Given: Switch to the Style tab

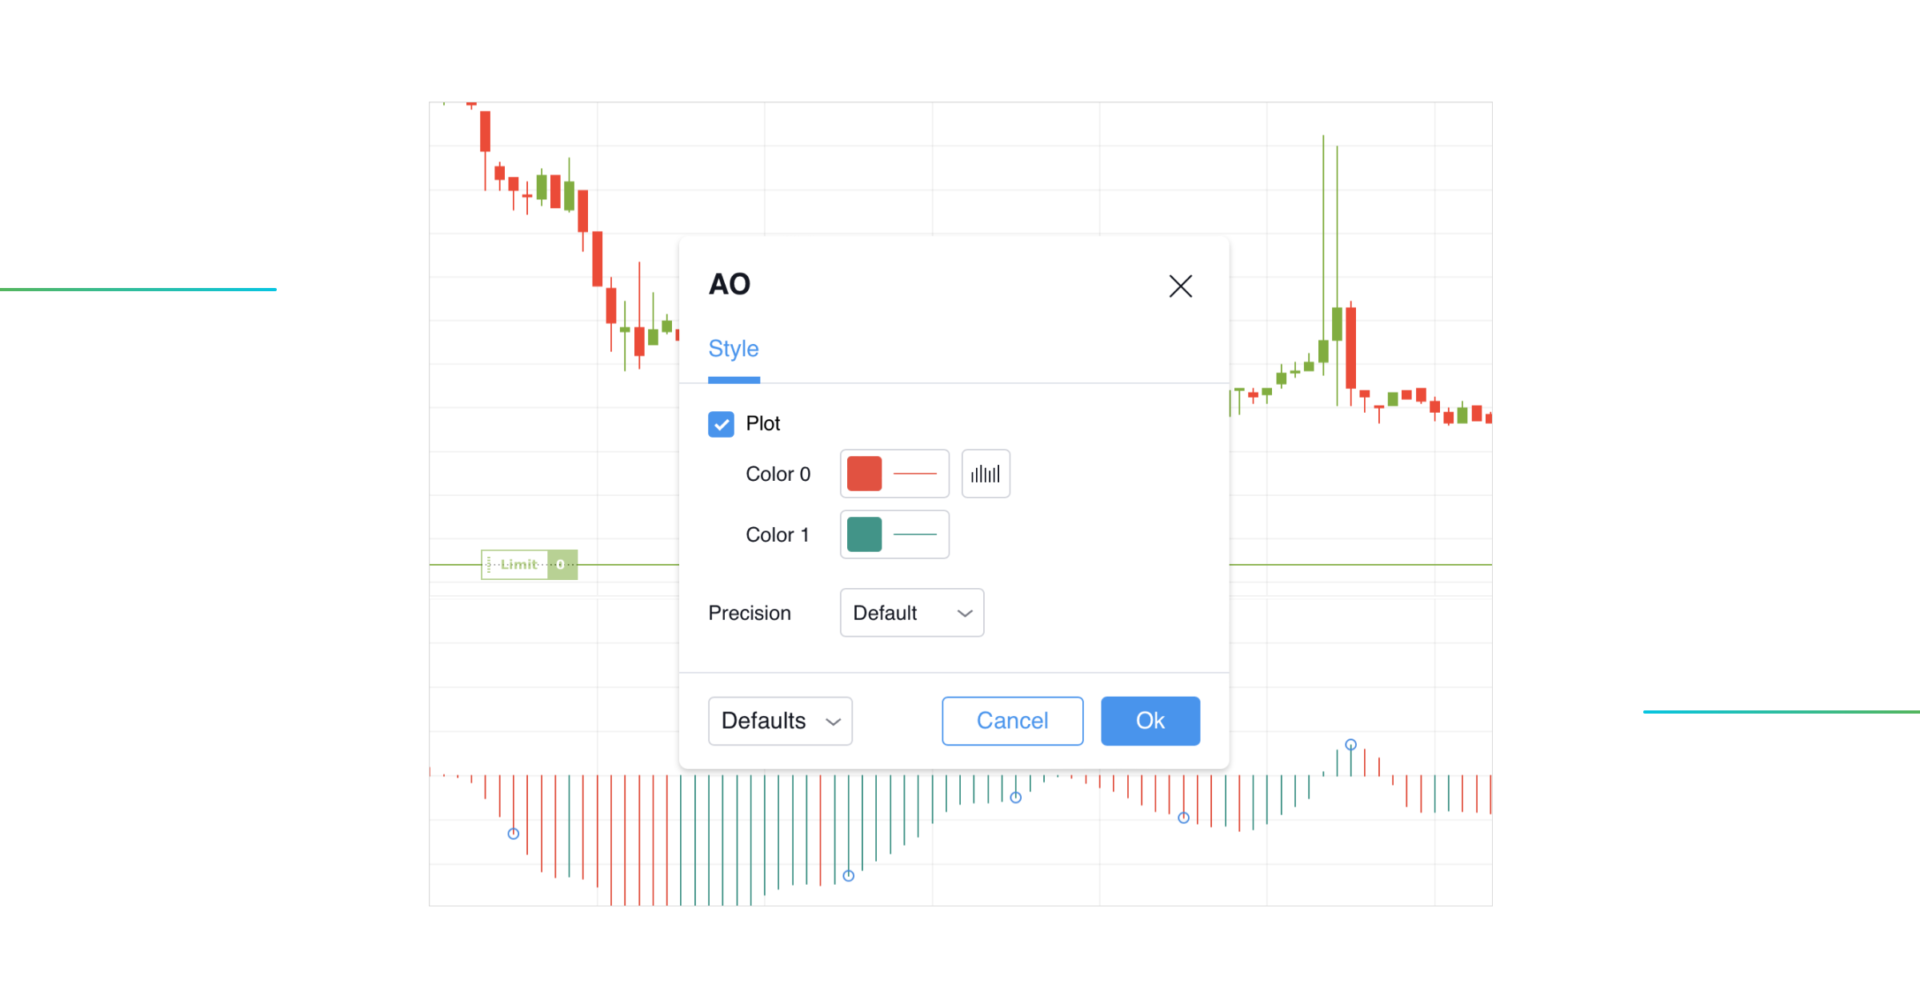Looking at the screenshot, I should (733, 349).
